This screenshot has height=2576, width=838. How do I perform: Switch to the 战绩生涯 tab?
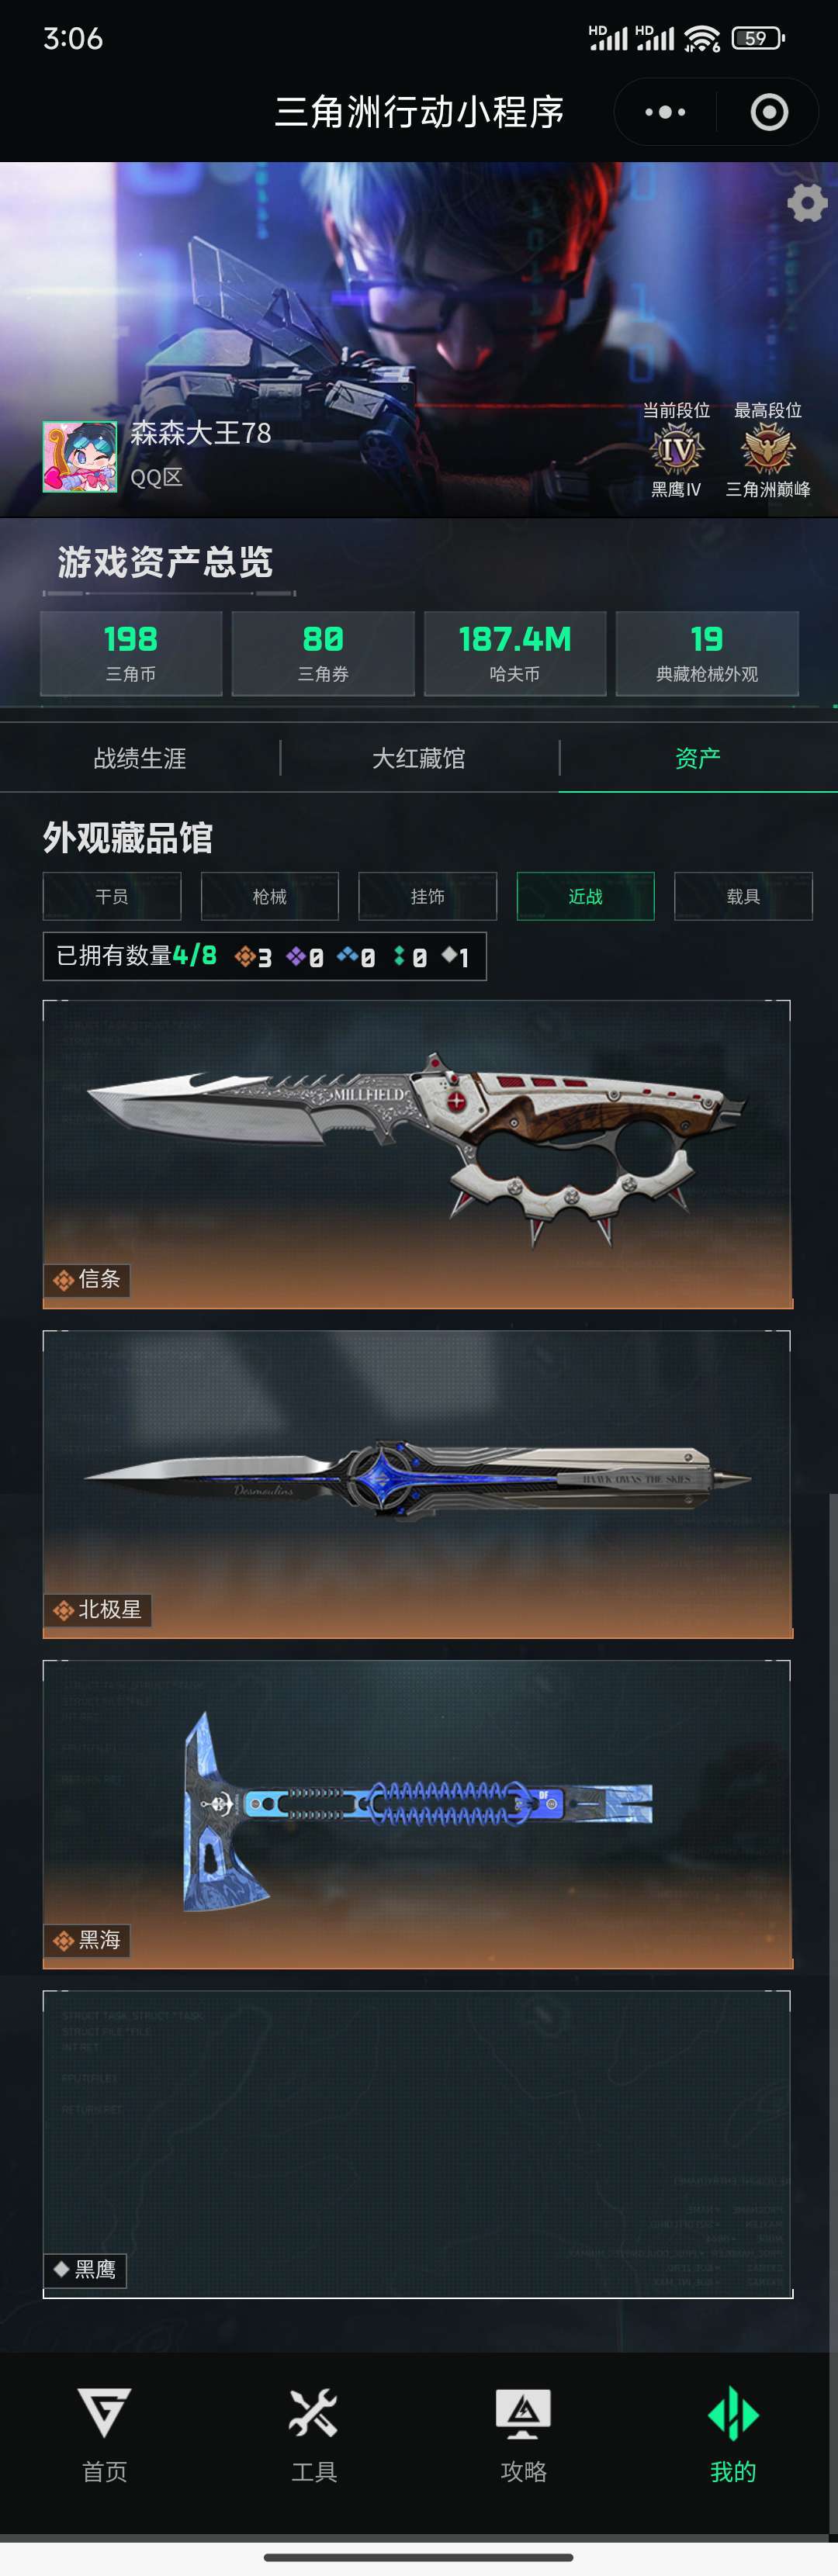(x=140, y=758)
